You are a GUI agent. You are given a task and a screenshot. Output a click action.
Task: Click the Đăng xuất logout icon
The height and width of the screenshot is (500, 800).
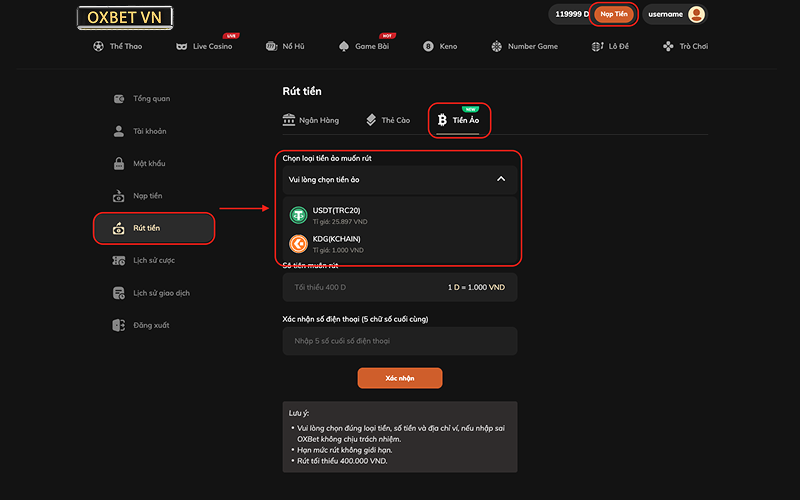(x=119, y=325)
